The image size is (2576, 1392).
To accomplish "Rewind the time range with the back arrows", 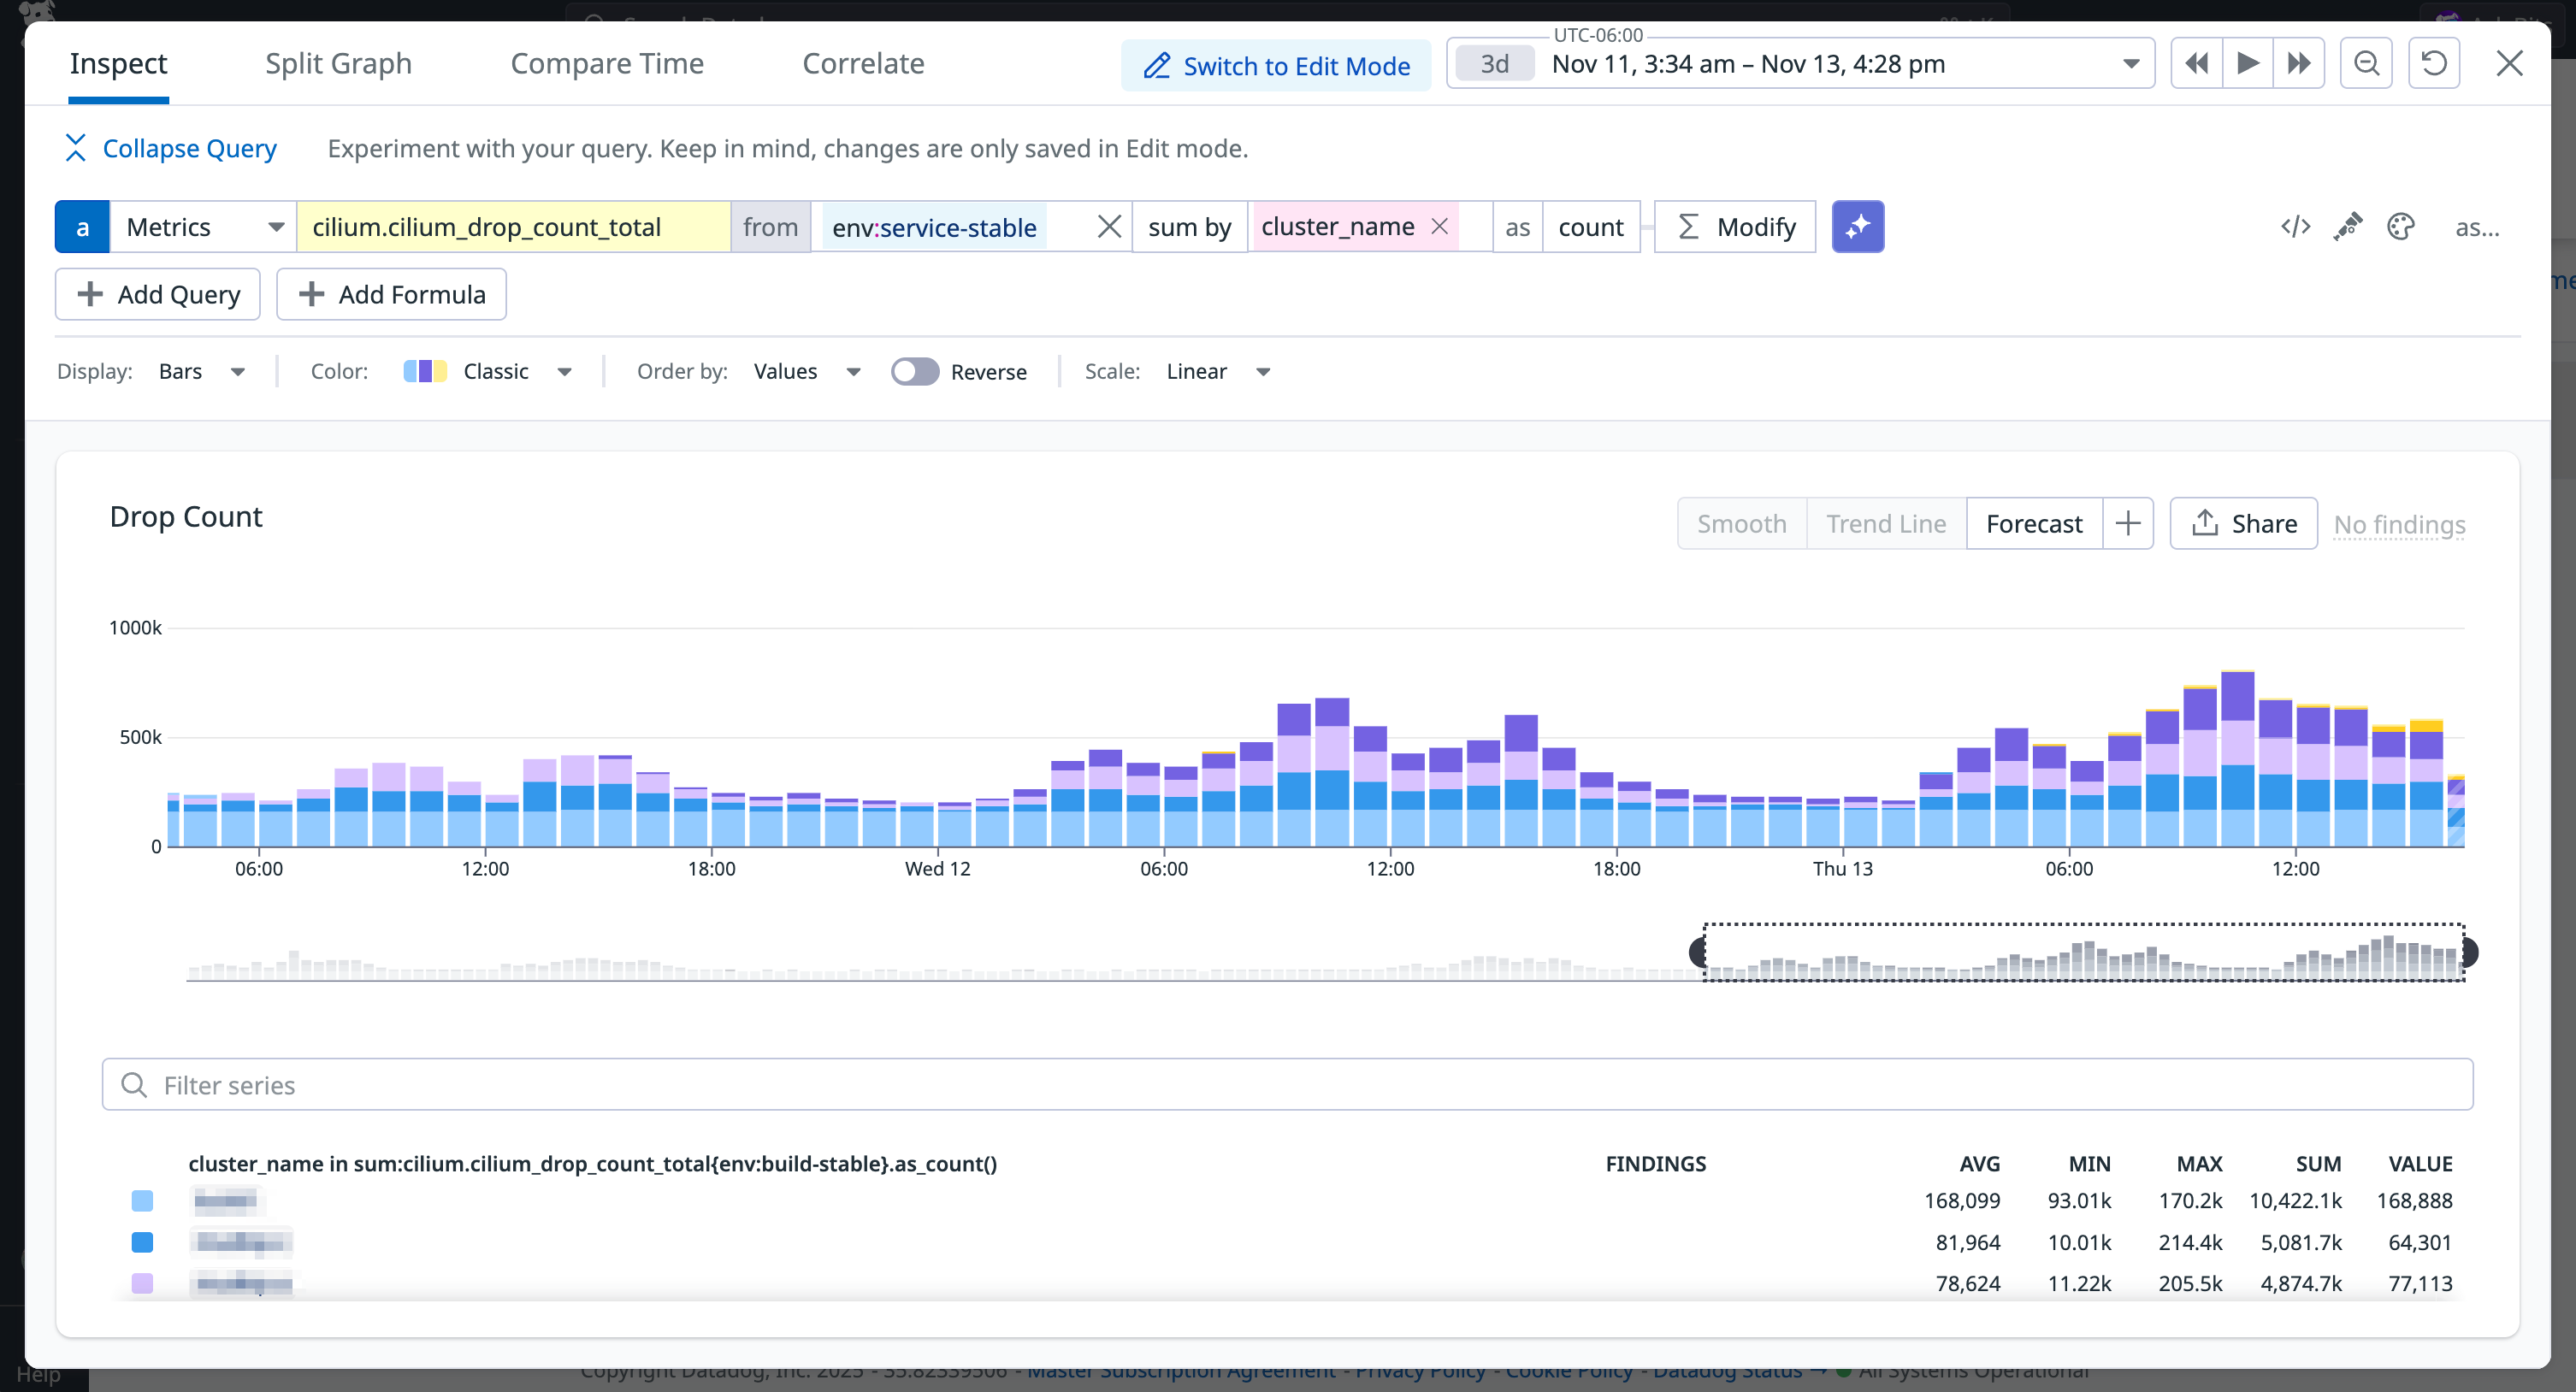I will tap(2196, 63).
